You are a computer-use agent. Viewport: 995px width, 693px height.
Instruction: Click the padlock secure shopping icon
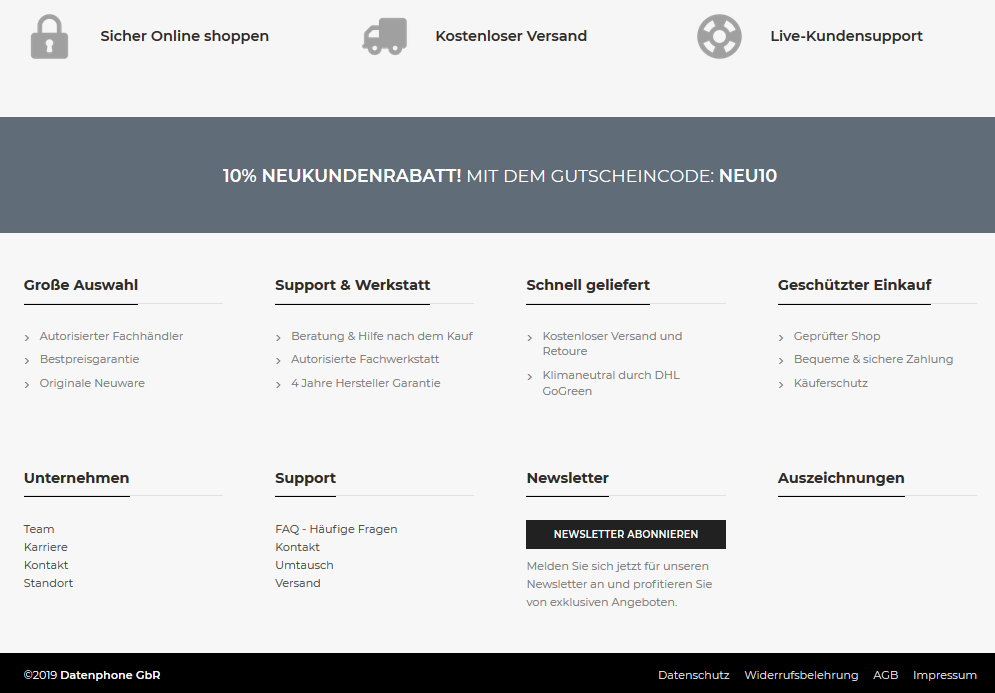point(49,37)
